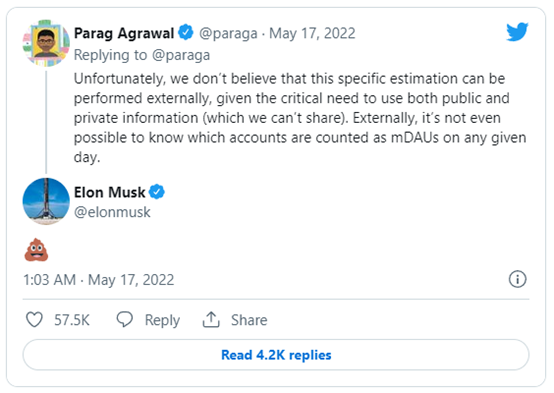The height and width of the screenshot is (393, 554).
Task: Click the @elonmusk handle
Action: (x=112, y=212)
